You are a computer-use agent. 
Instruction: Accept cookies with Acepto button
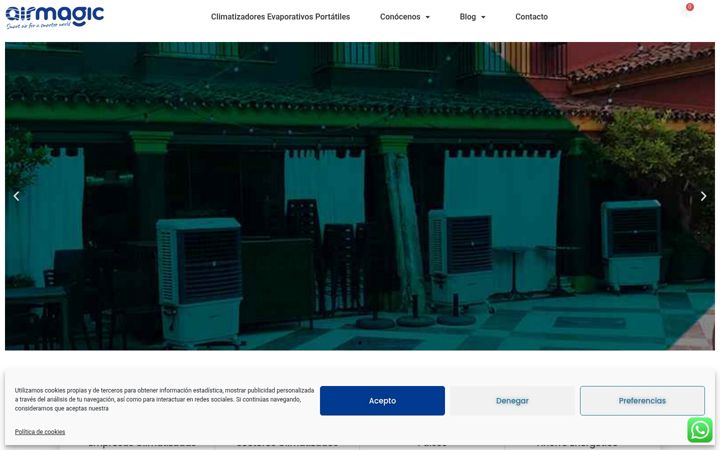point(382,400)
